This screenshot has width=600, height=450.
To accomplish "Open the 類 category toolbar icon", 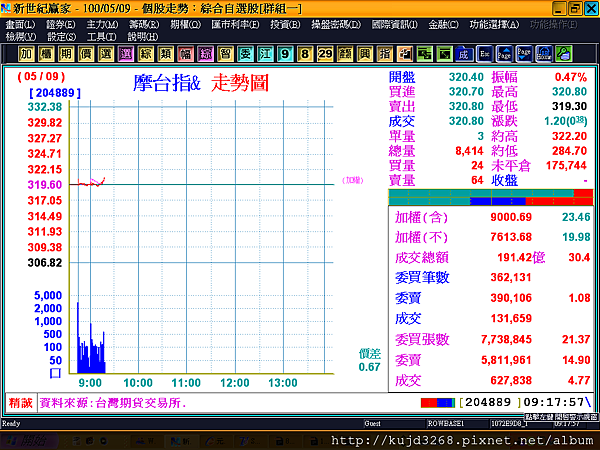I will [165, 54].
